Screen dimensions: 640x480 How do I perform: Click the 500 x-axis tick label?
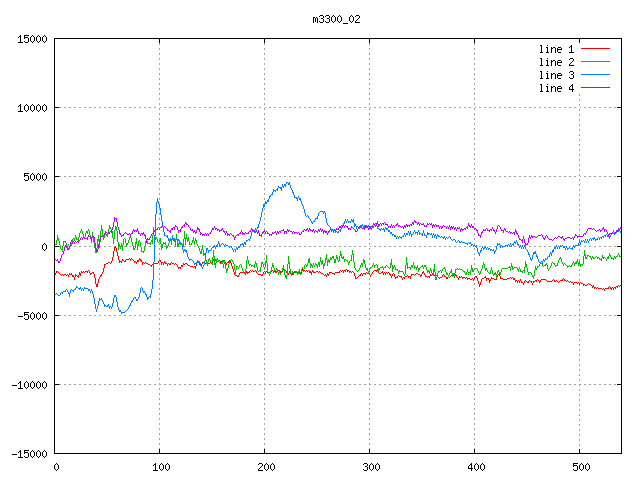pyautogui.click(x=580, y=466)
